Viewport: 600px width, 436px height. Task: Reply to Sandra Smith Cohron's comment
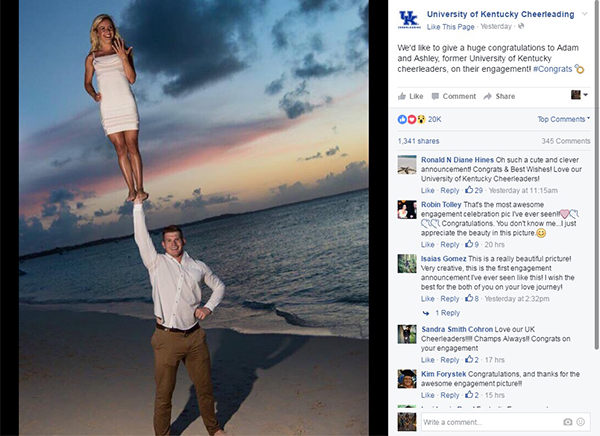(x=450, y=359)
